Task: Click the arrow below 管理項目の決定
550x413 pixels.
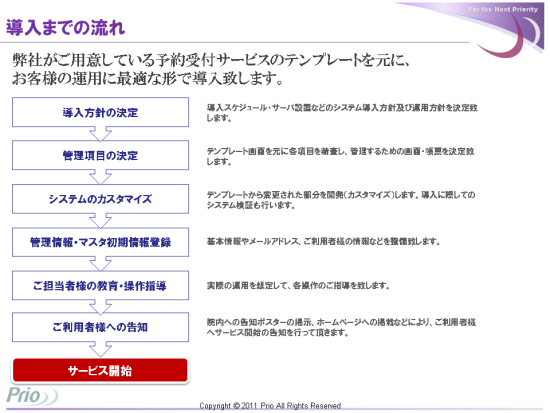Action: coord(100,177)
